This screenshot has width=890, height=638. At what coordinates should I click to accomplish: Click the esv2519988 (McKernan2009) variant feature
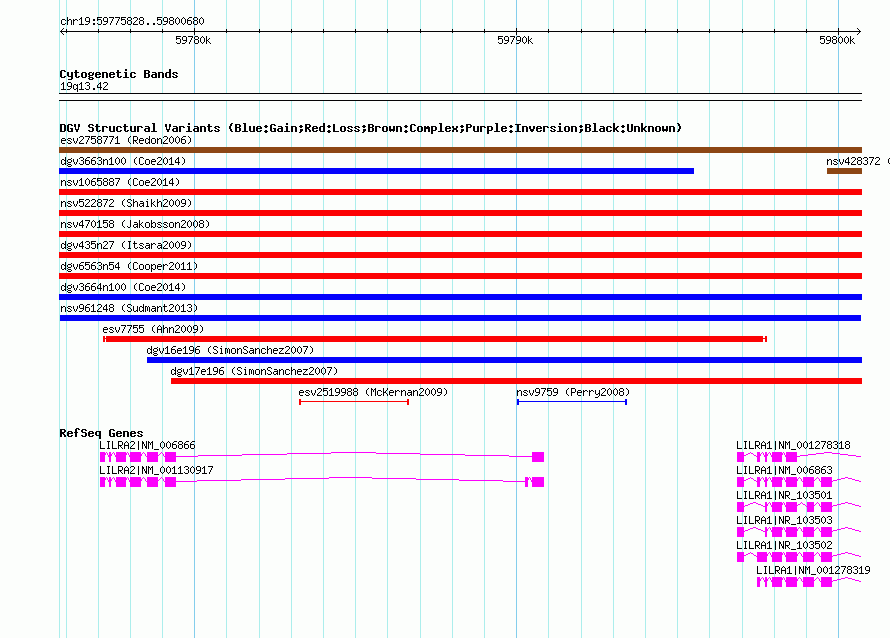click(x=354, y=402)
